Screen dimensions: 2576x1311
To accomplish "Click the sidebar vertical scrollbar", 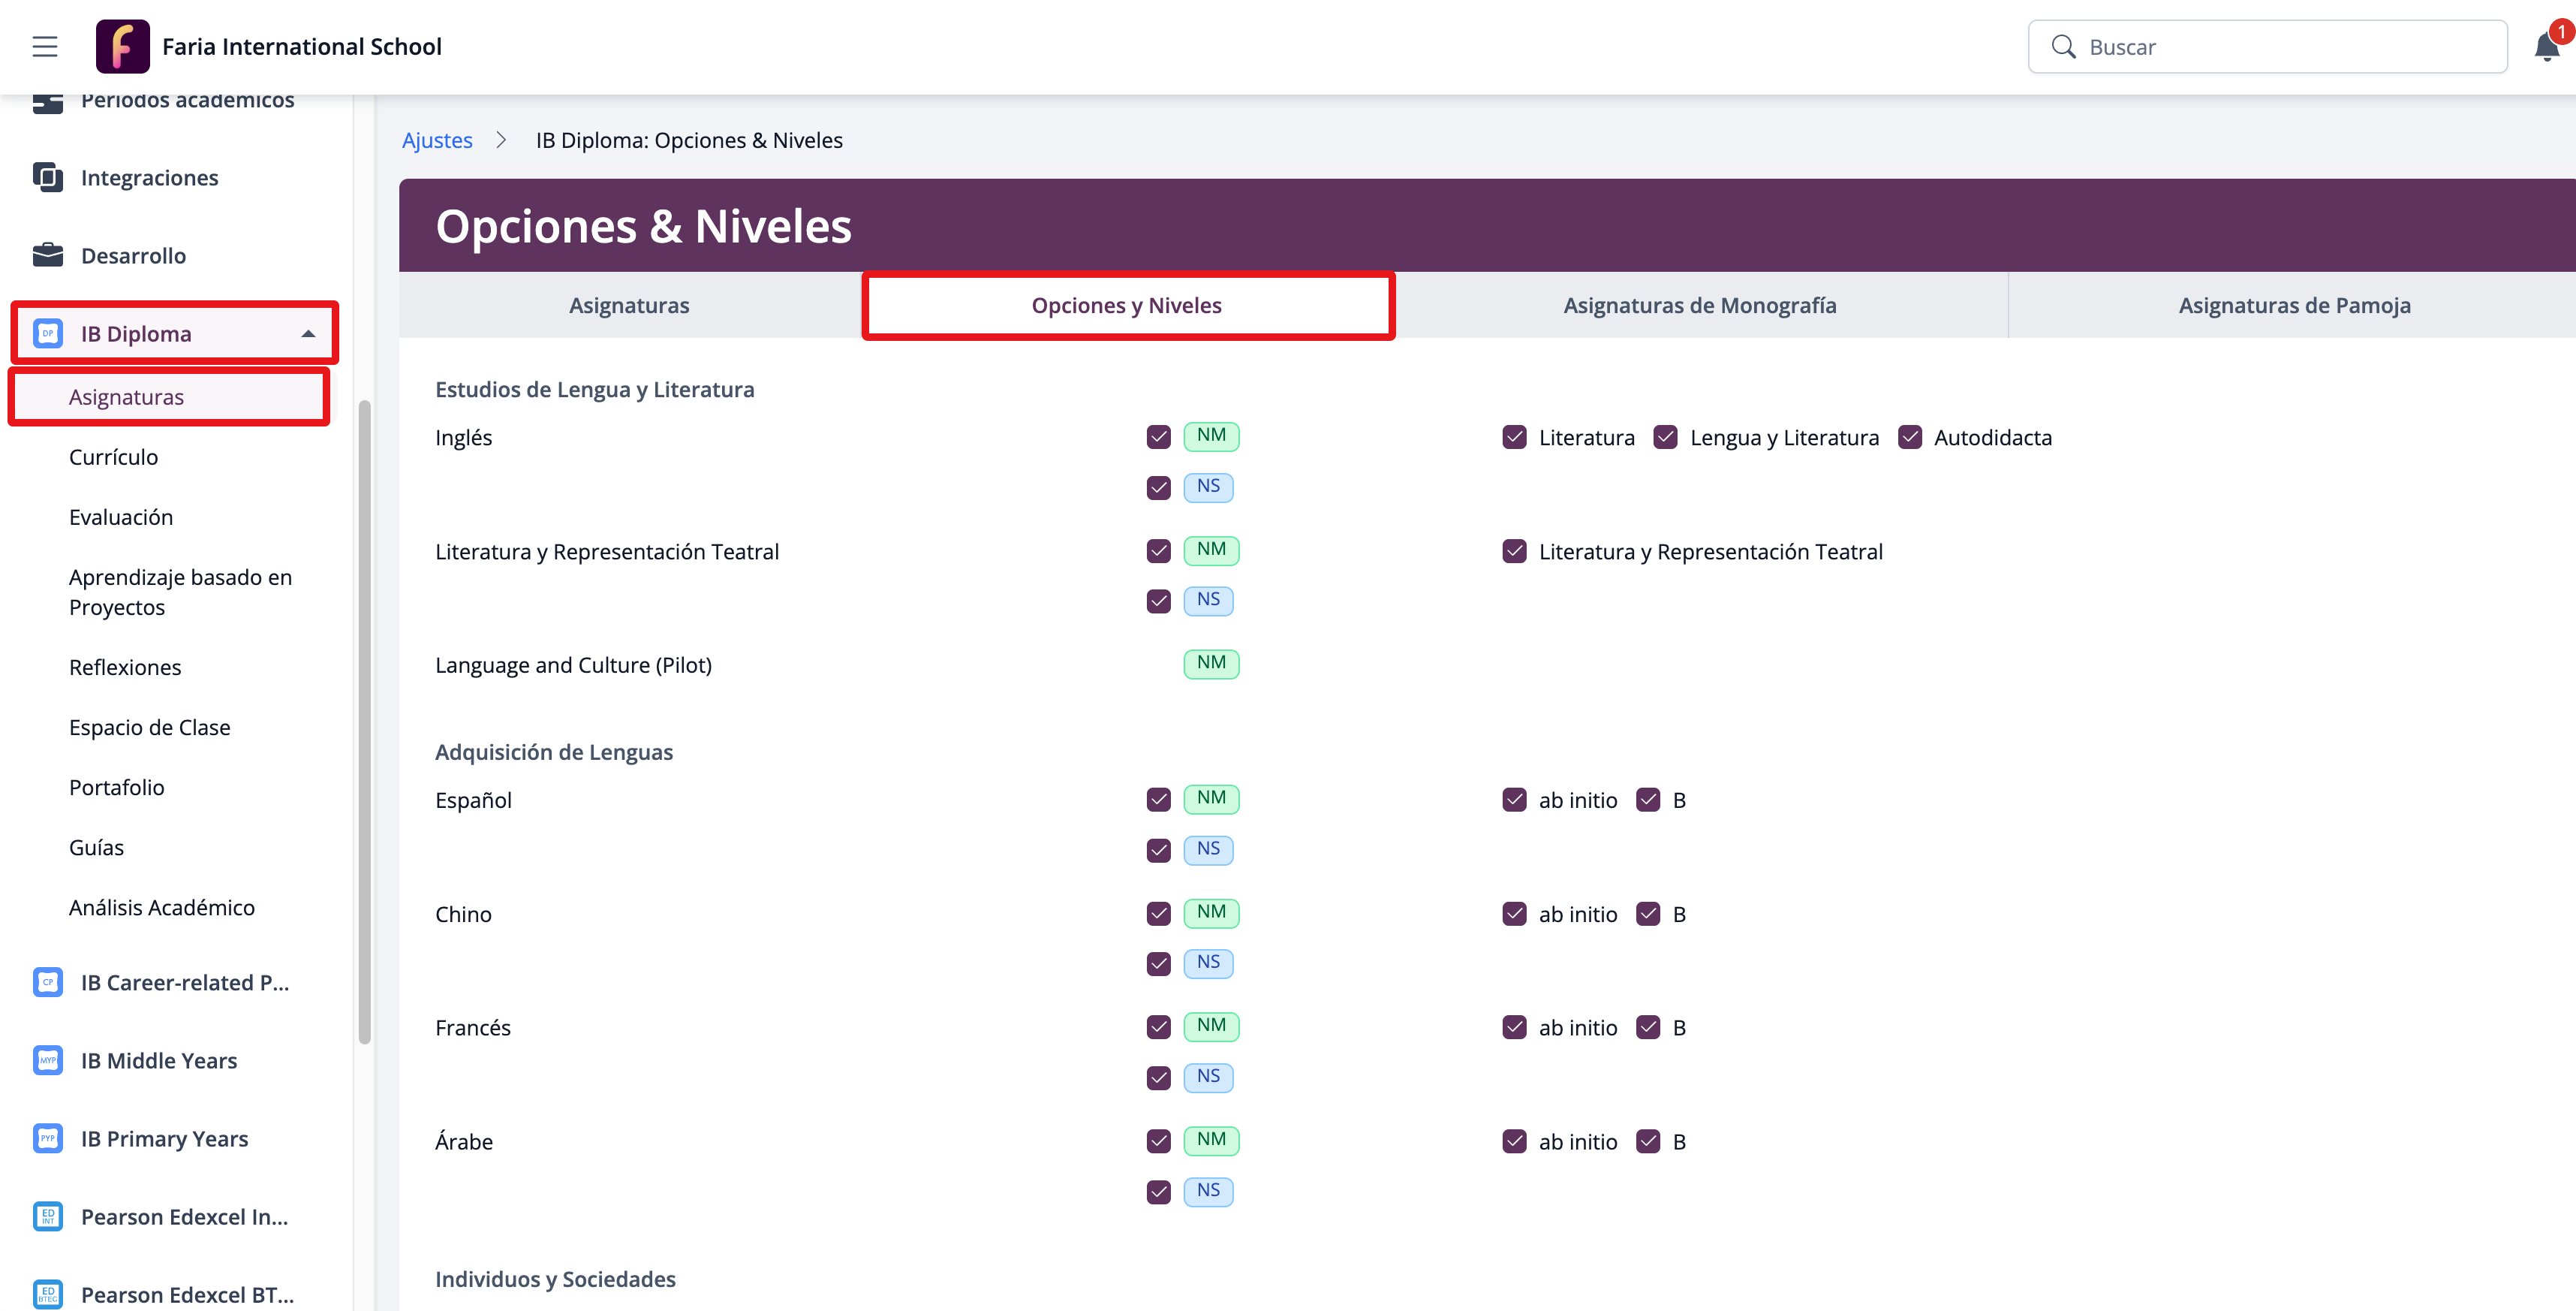I will (x=364, y=720).
